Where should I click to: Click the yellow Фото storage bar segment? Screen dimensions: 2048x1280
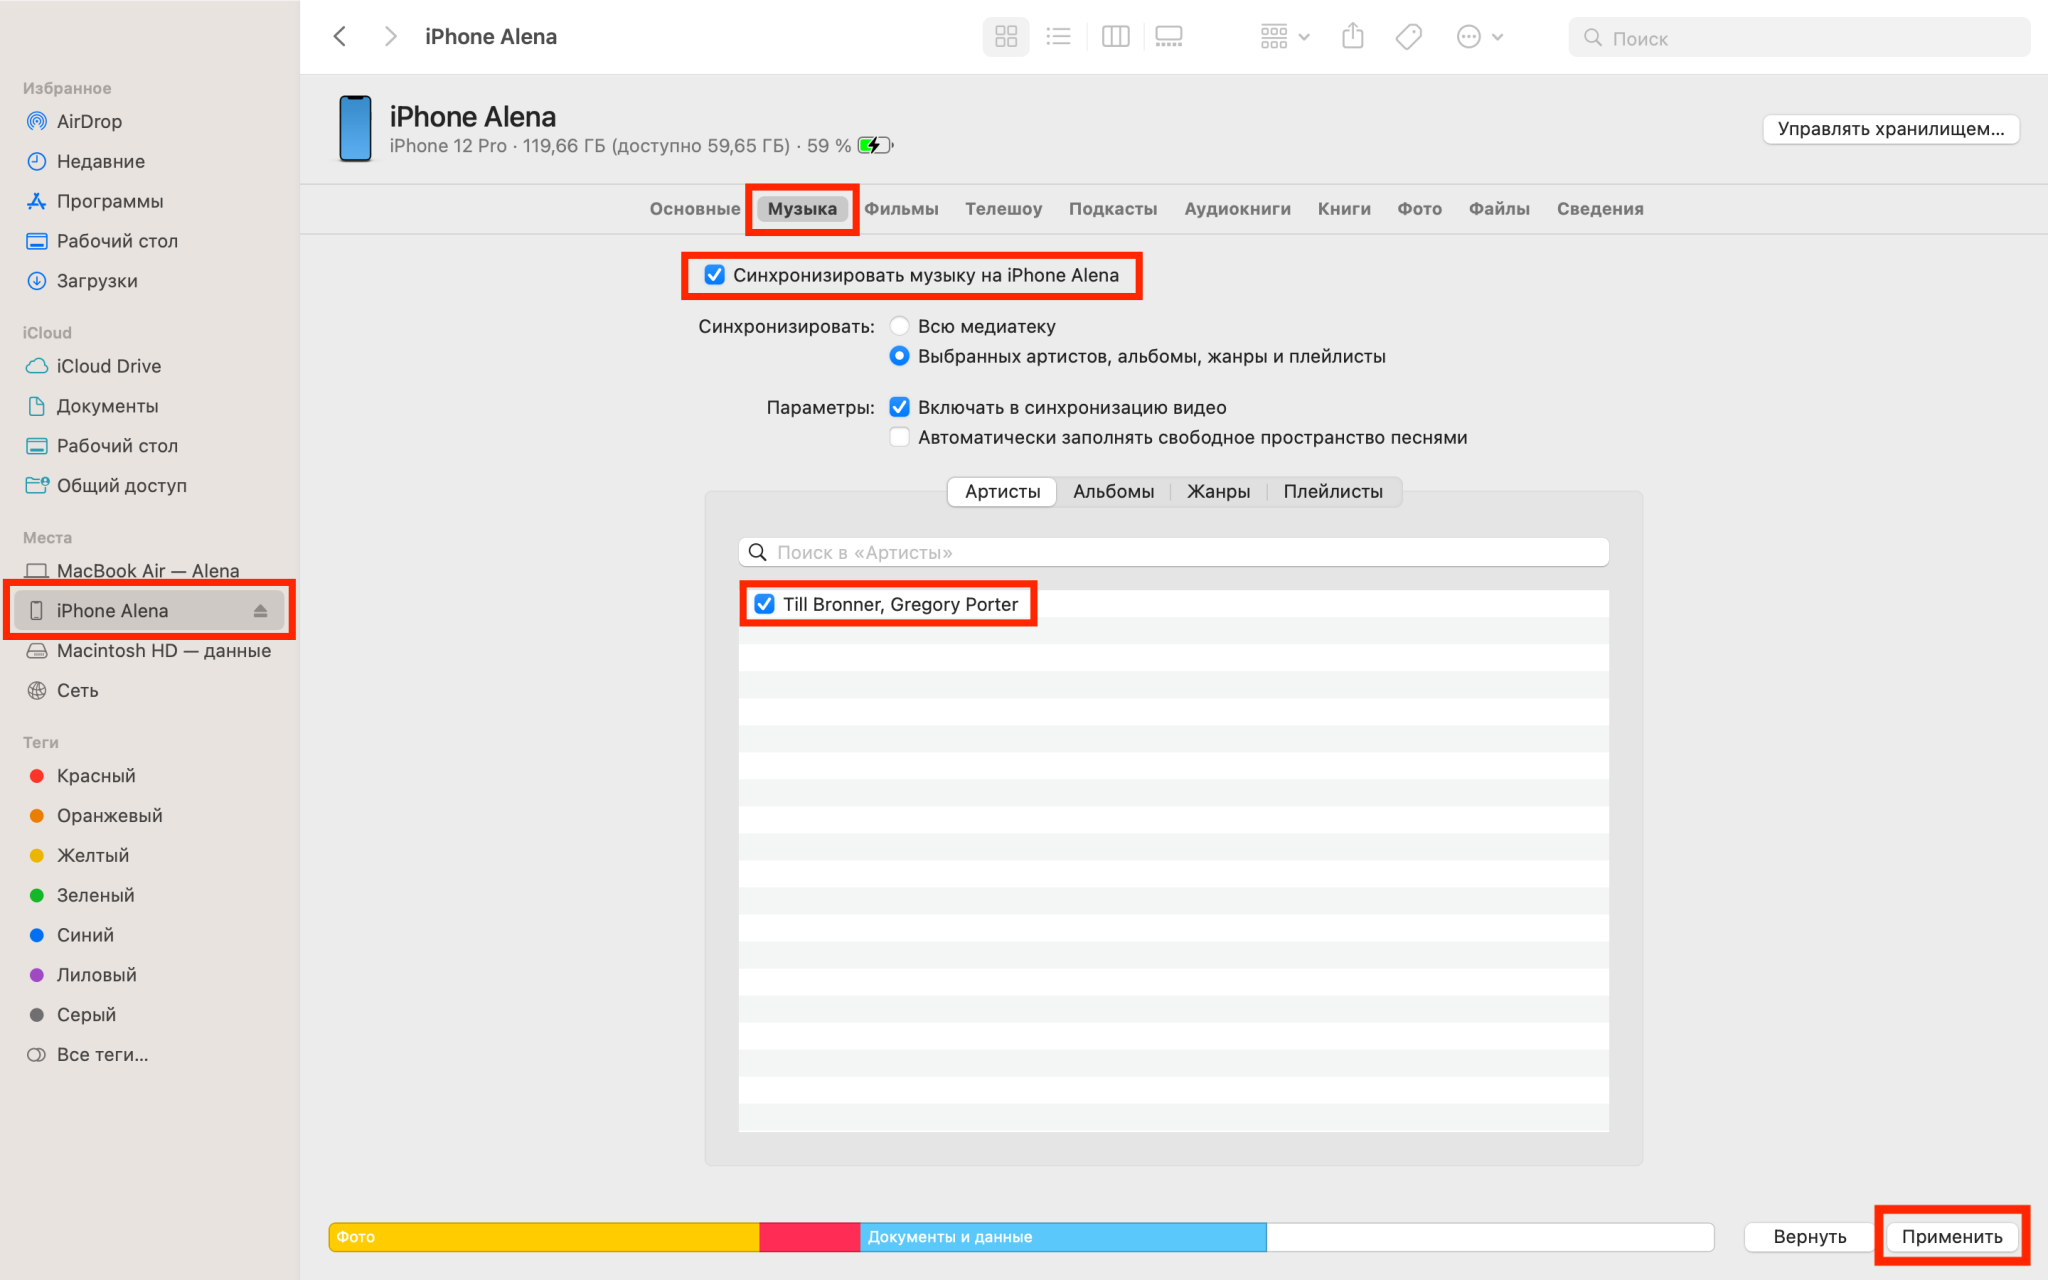[x=544, y=1237]
